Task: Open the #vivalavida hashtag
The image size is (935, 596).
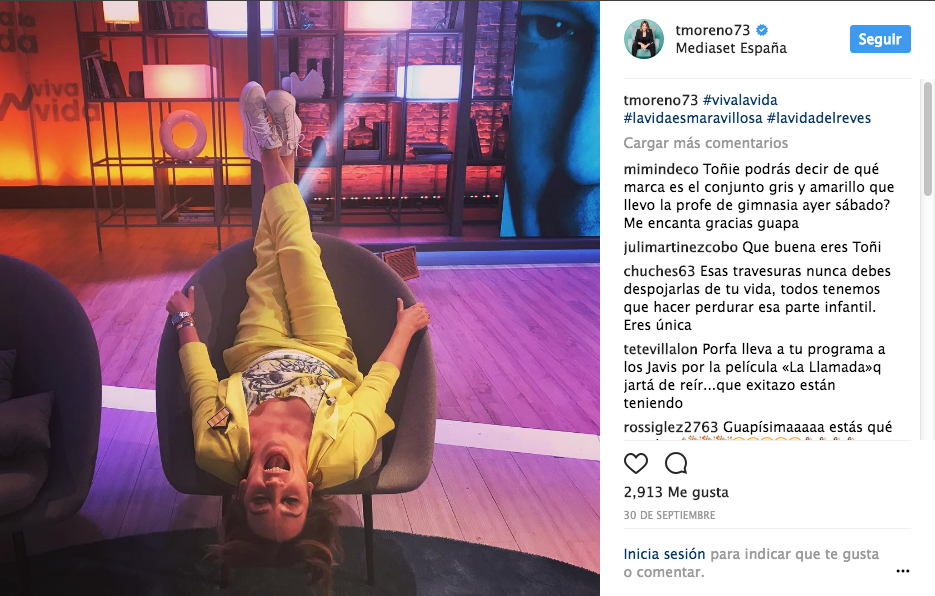Action: tap(740, 100)
